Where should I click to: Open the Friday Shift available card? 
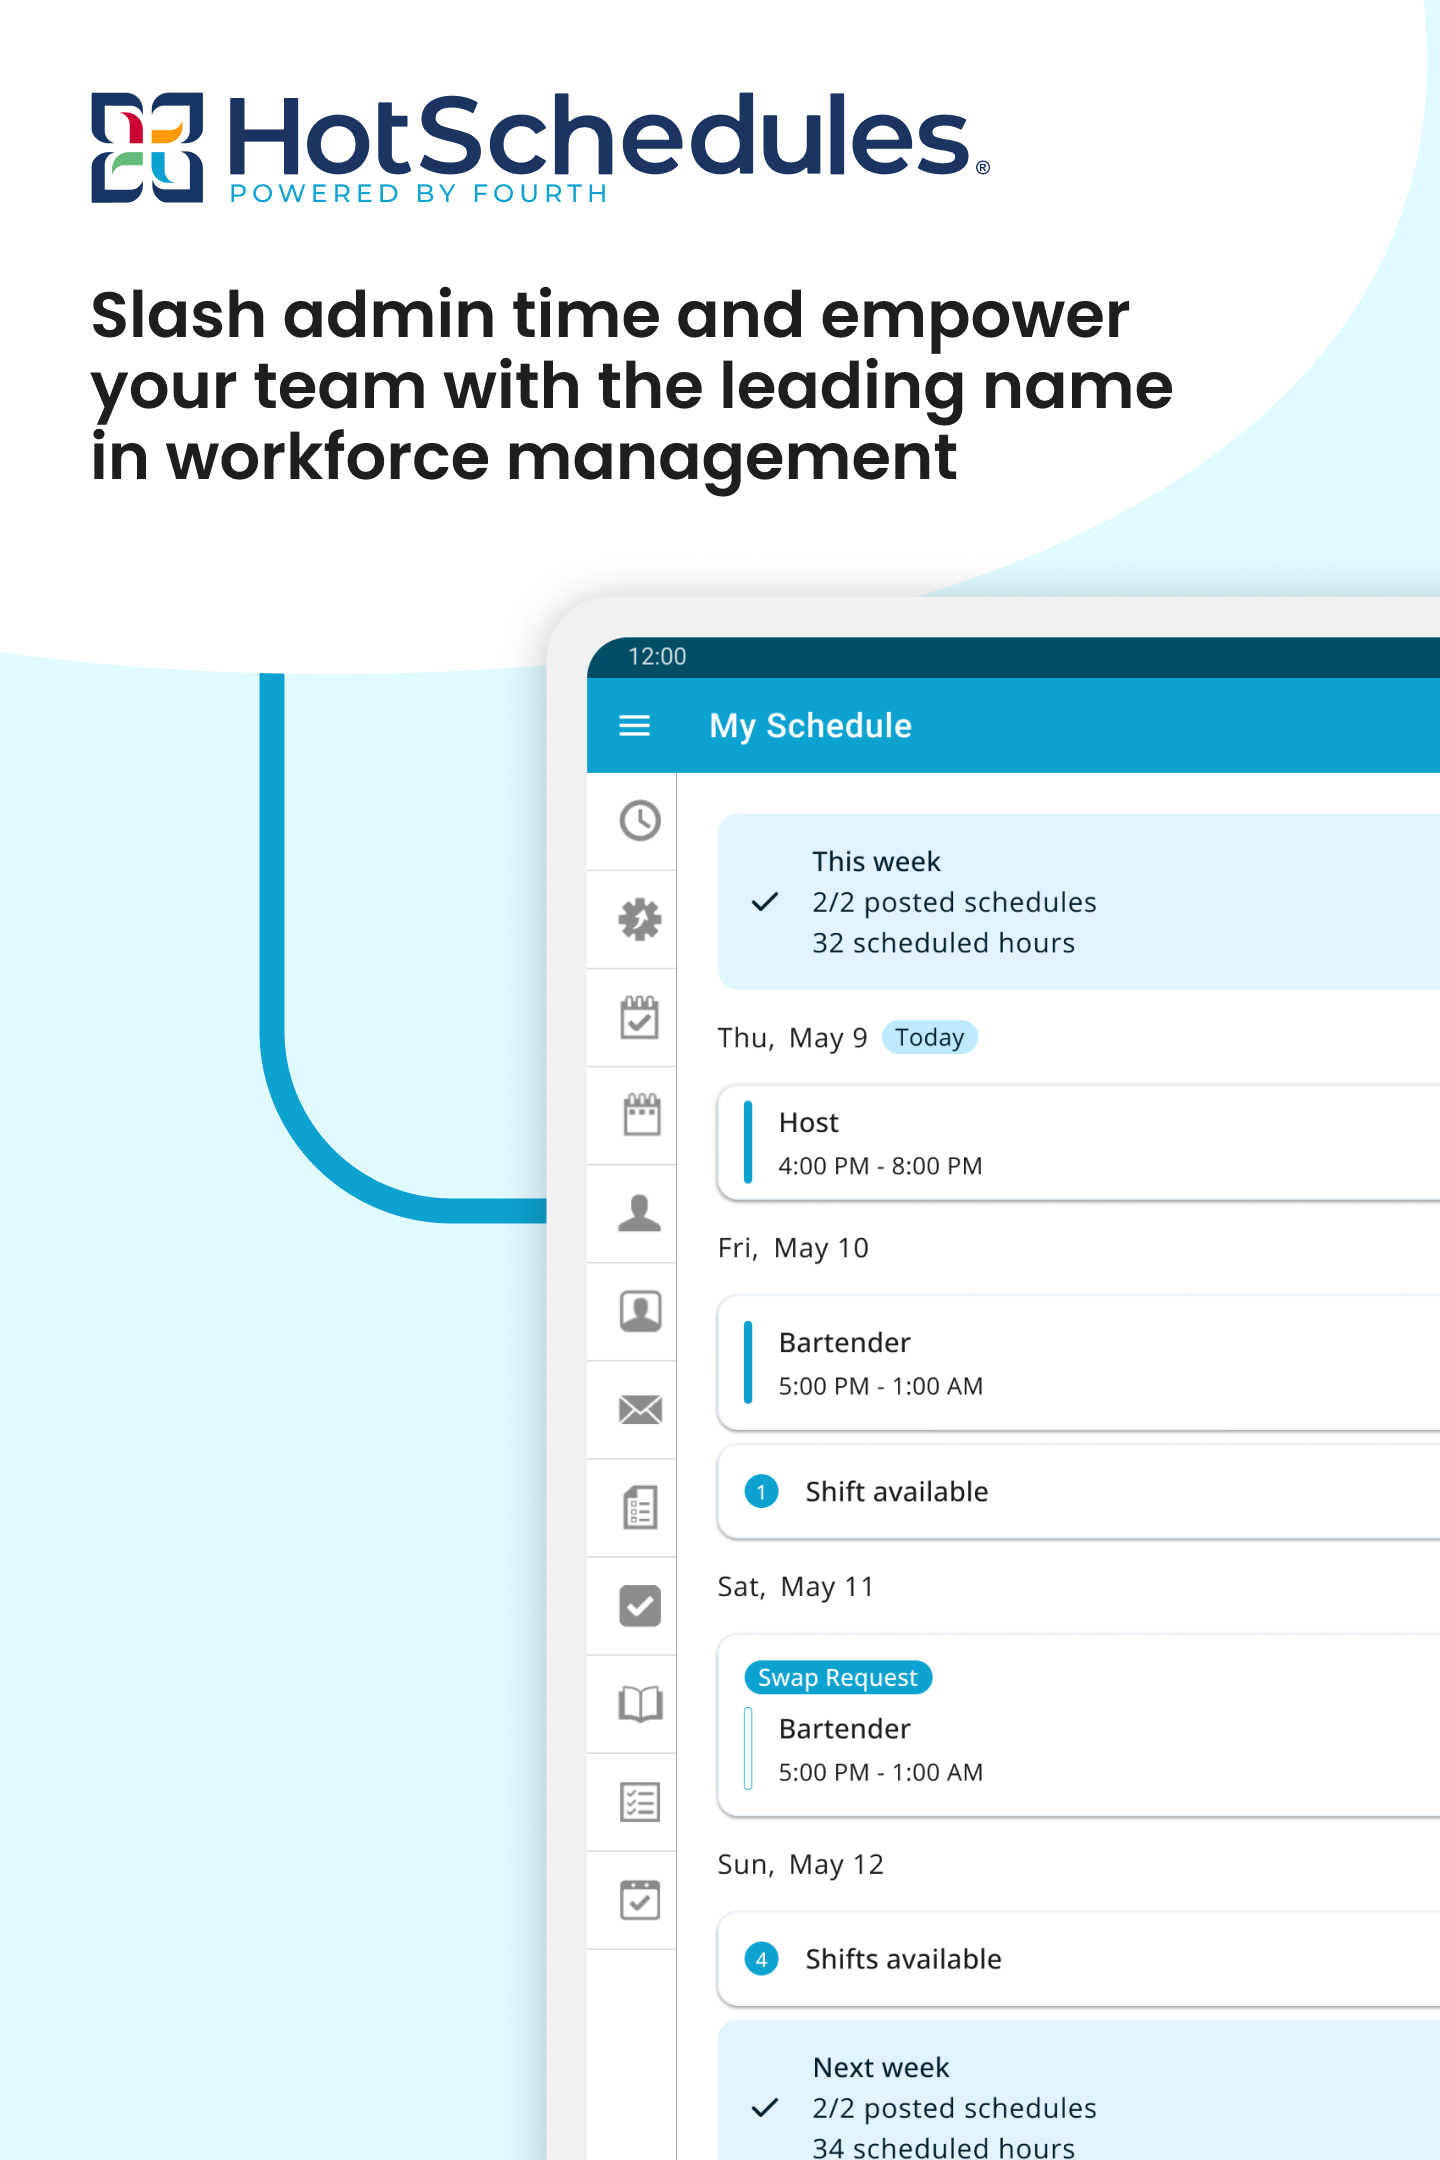tap(1079, 1492)
